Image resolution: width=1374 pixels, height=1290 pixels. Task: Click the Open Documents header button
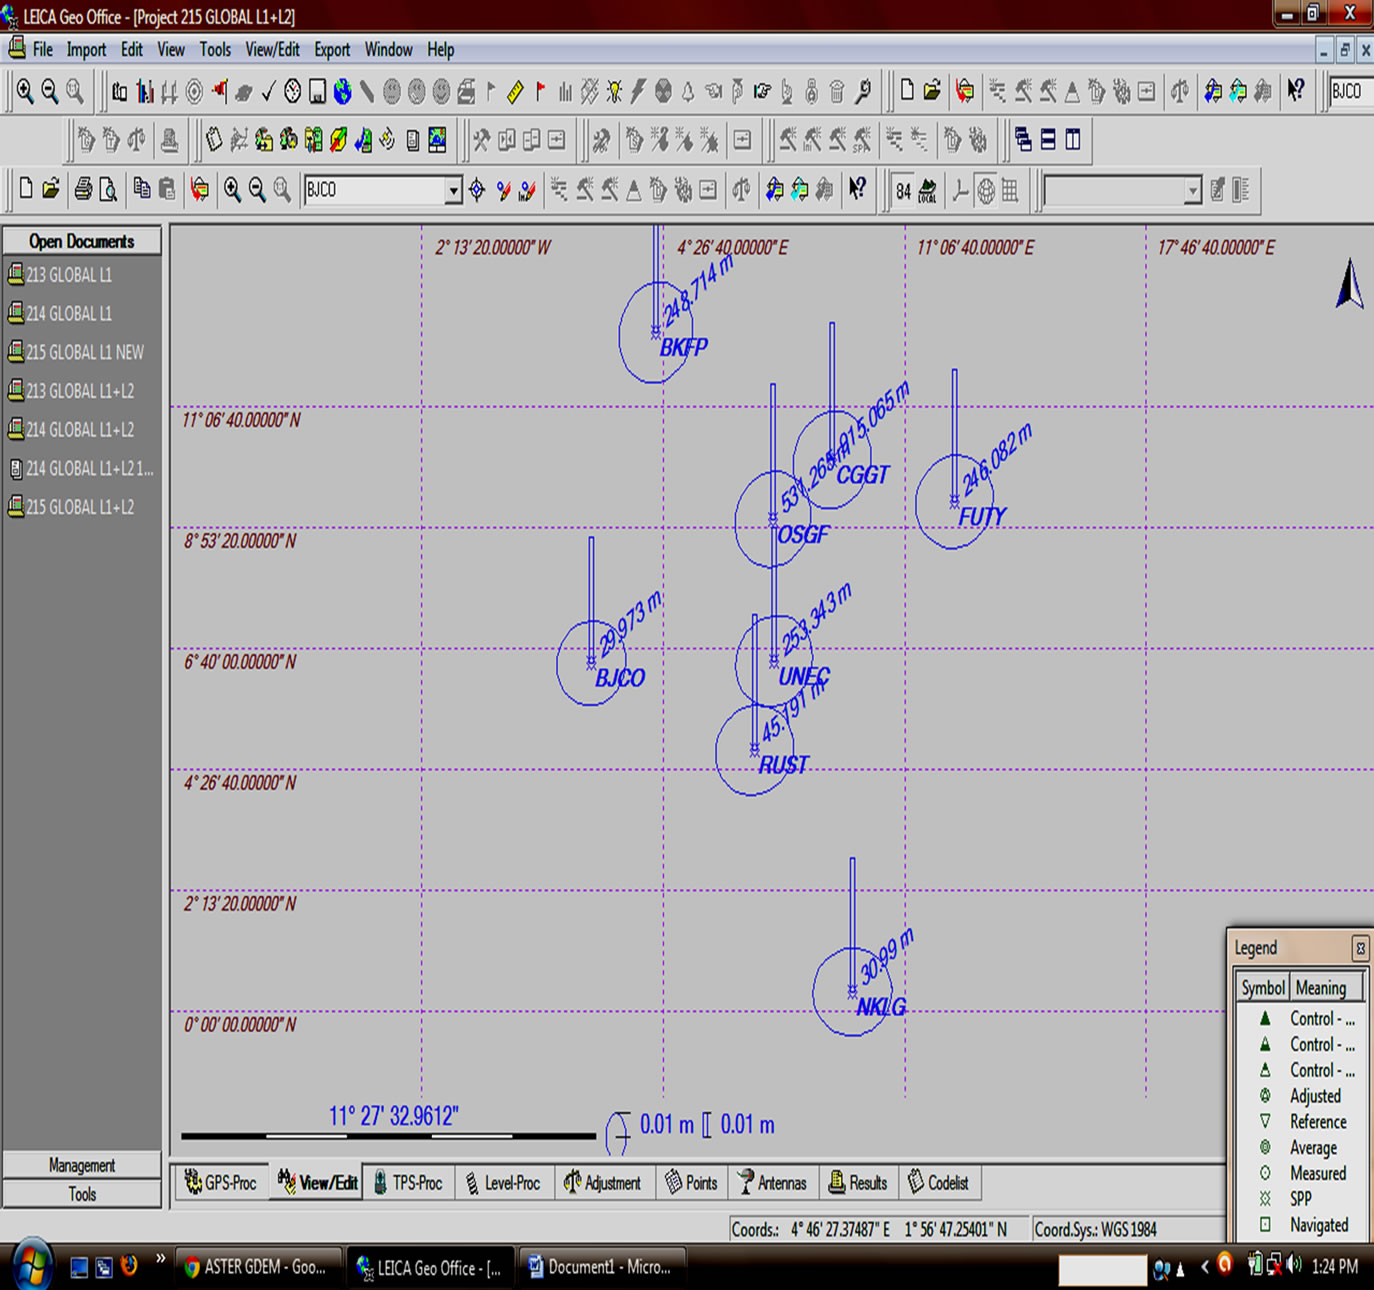click(82, 241)
